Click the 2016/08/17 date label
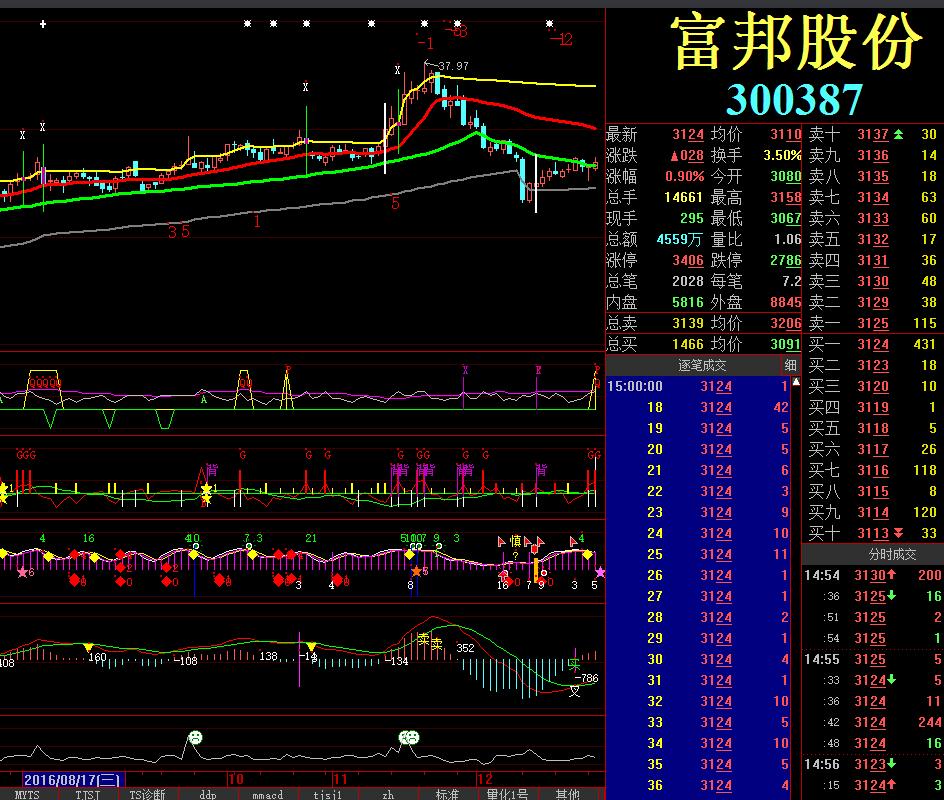This screenshot has height=800, width=944. click(x=72, y=780)
